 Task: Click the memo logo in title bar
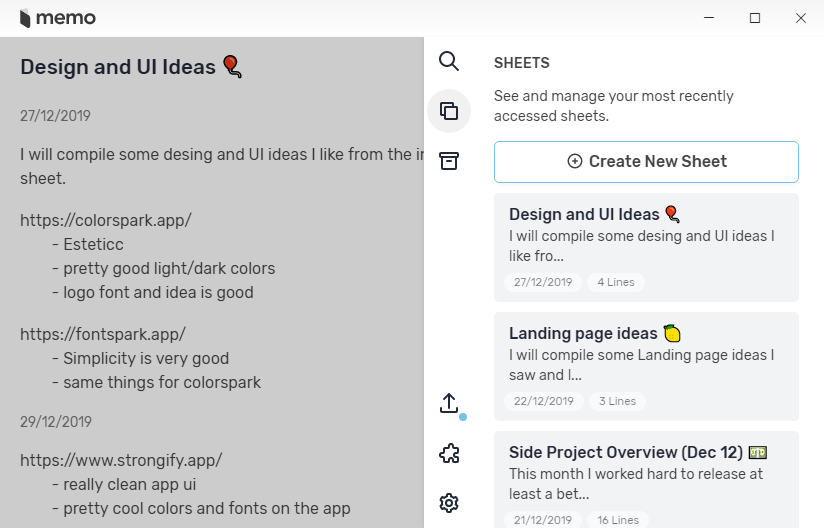click(58, 18)
